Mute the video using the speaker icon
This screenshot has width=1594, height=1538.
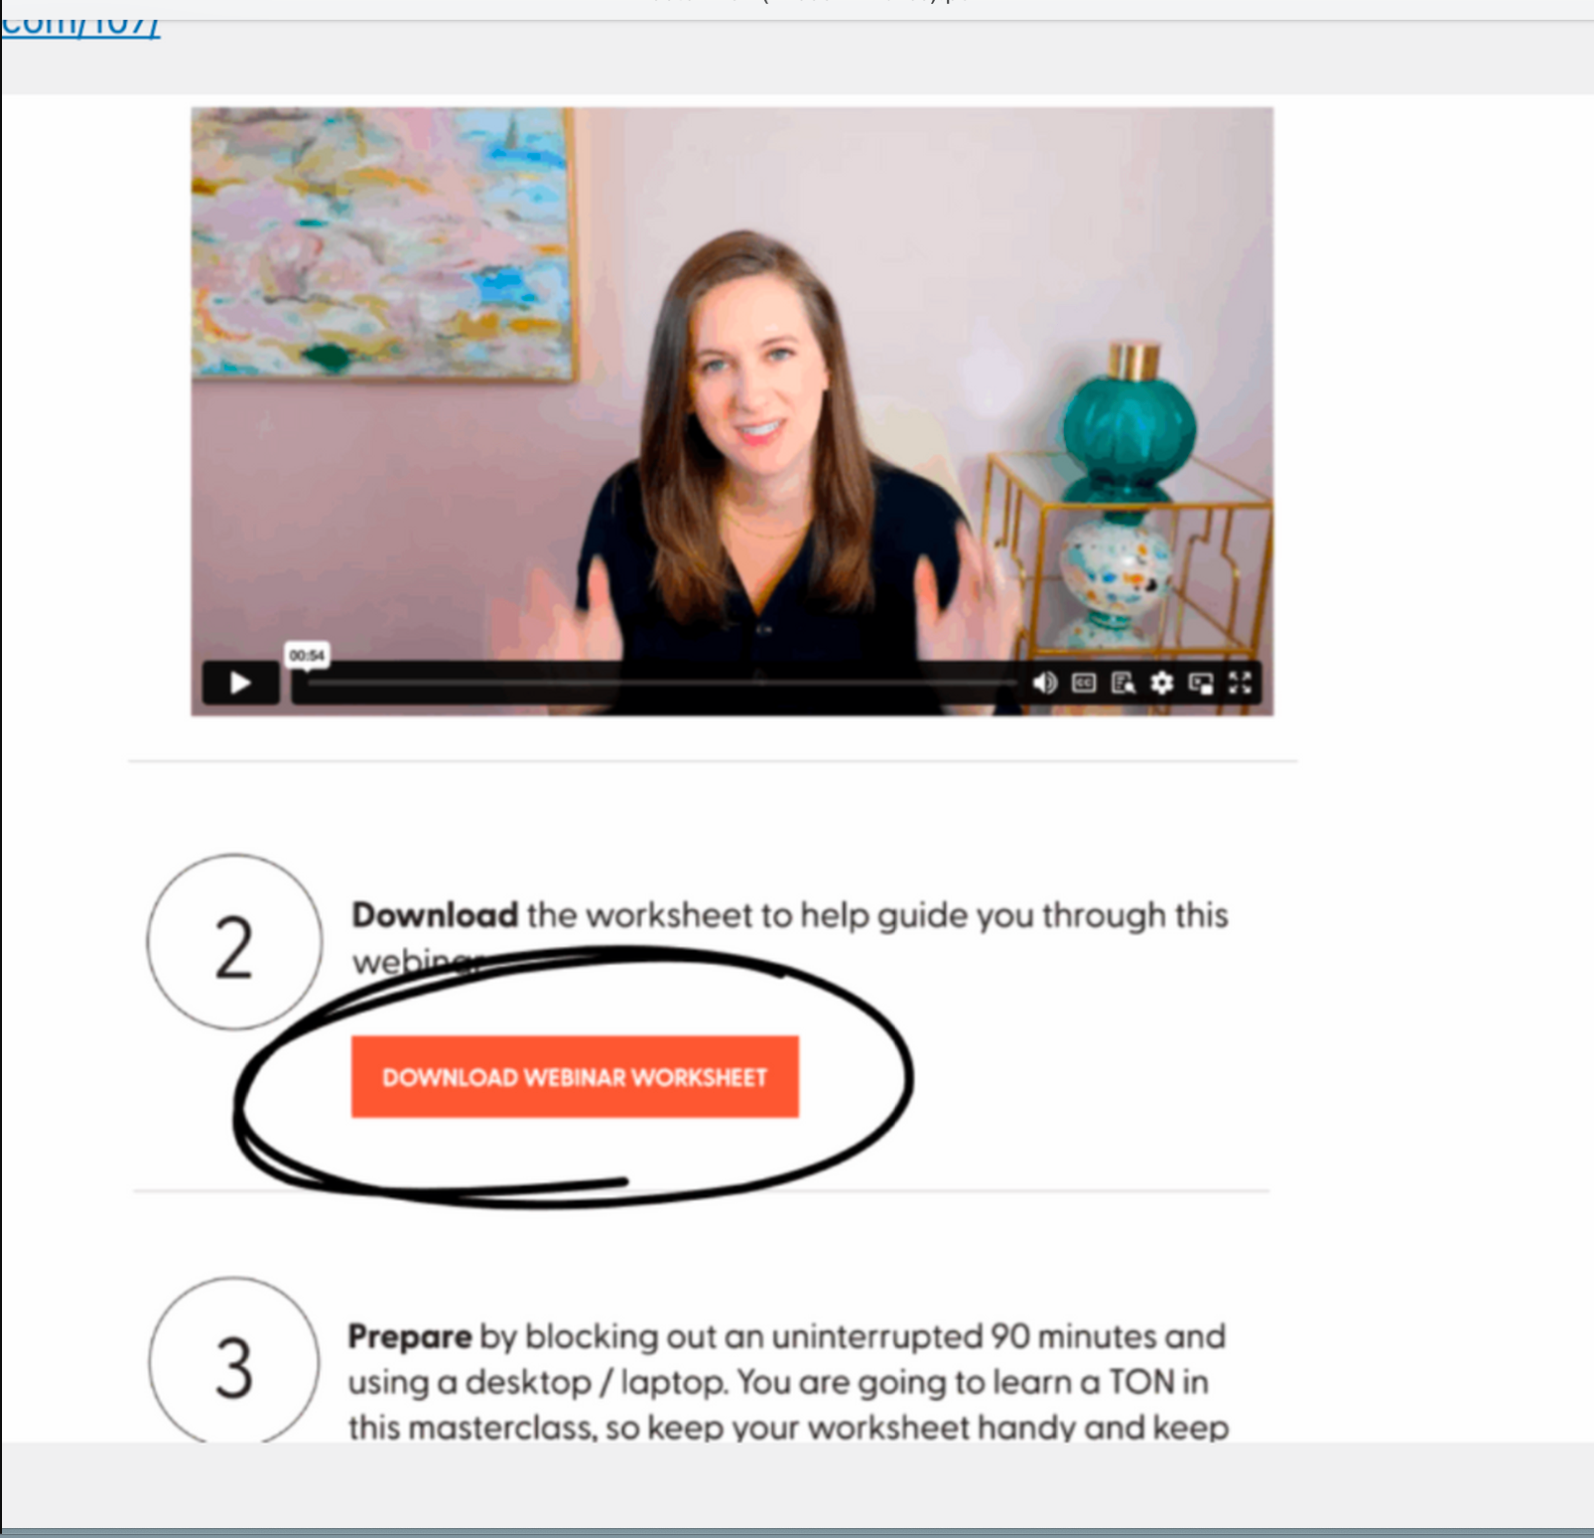1044,683
